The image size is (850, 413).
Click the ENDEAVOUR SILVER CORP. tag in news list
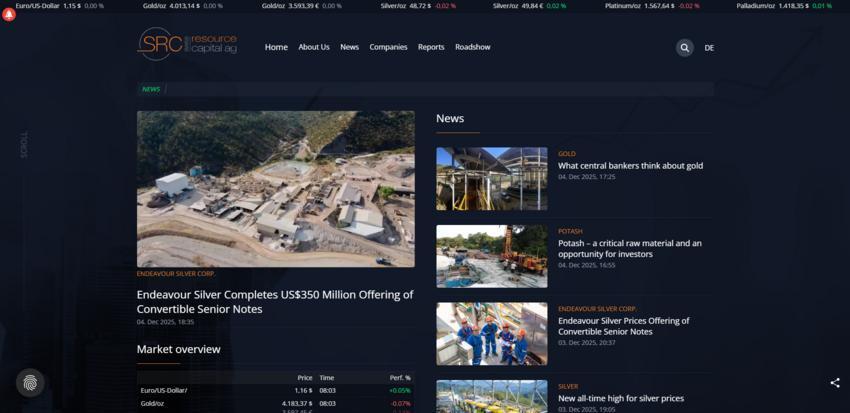(x=597, y=309)
